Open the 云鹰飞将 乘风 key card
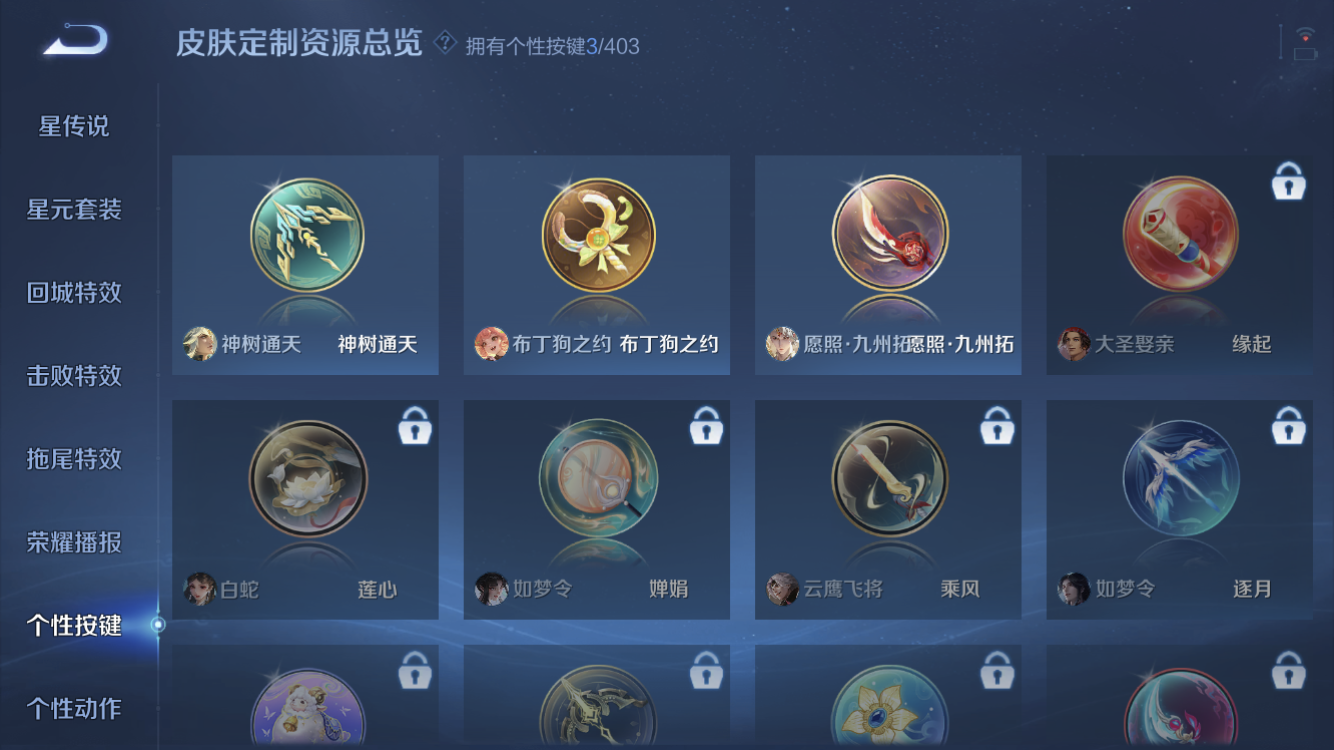This screenshot has width=1334, height=750. (888, 510)
